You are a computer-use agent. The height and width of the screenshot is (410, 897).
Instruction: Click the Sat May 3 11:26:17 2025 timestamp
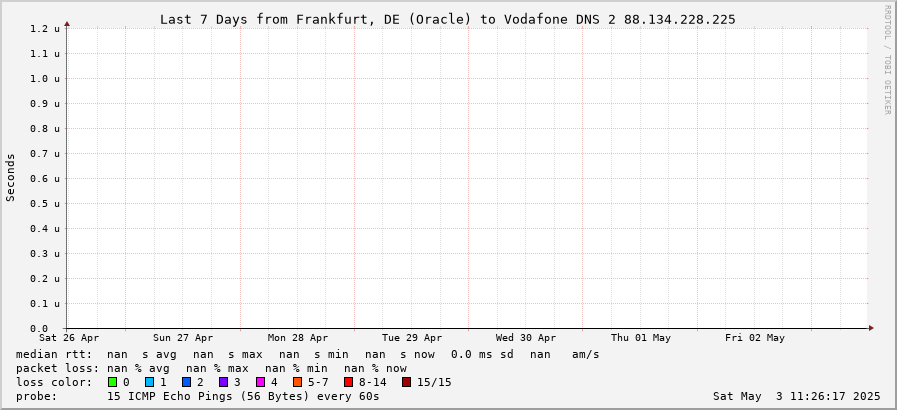point(796,396)
